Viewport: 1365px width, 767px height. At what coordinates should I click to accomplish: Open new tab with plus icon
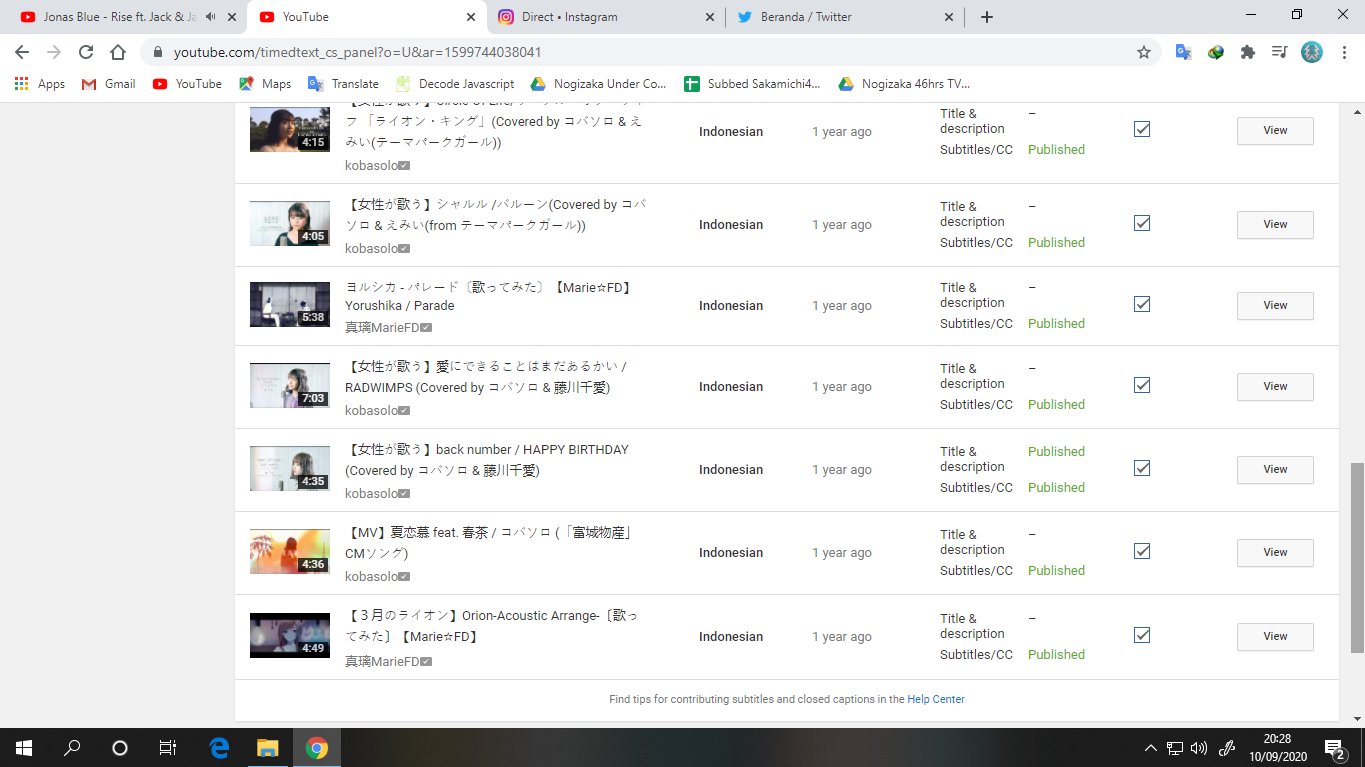coord(987,17)
